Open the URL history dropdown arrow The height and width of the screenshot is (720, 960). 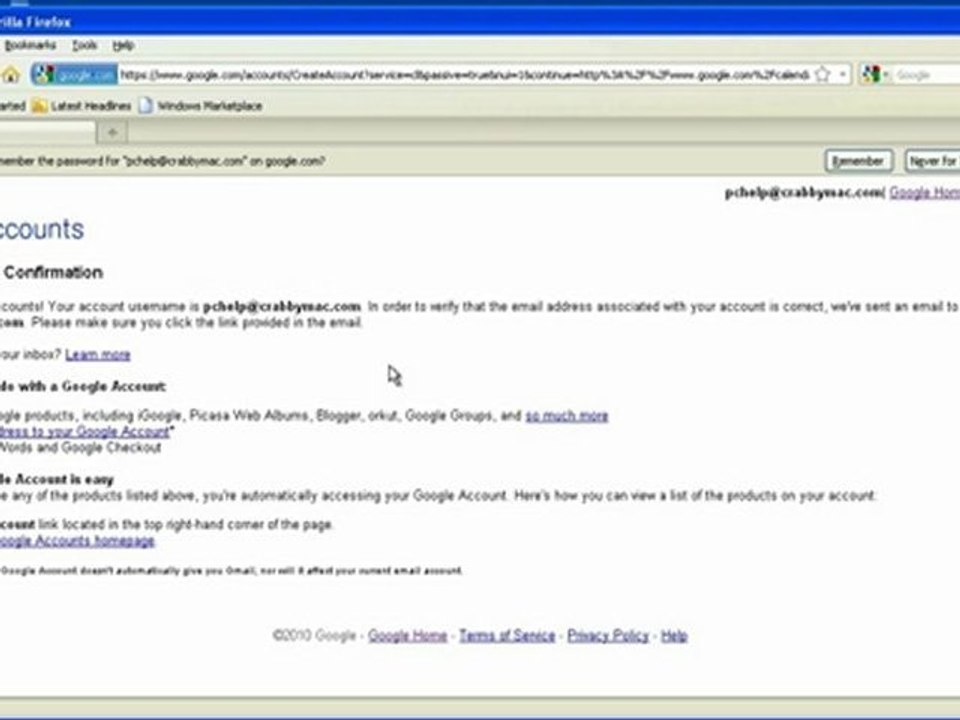click(842, 75)
